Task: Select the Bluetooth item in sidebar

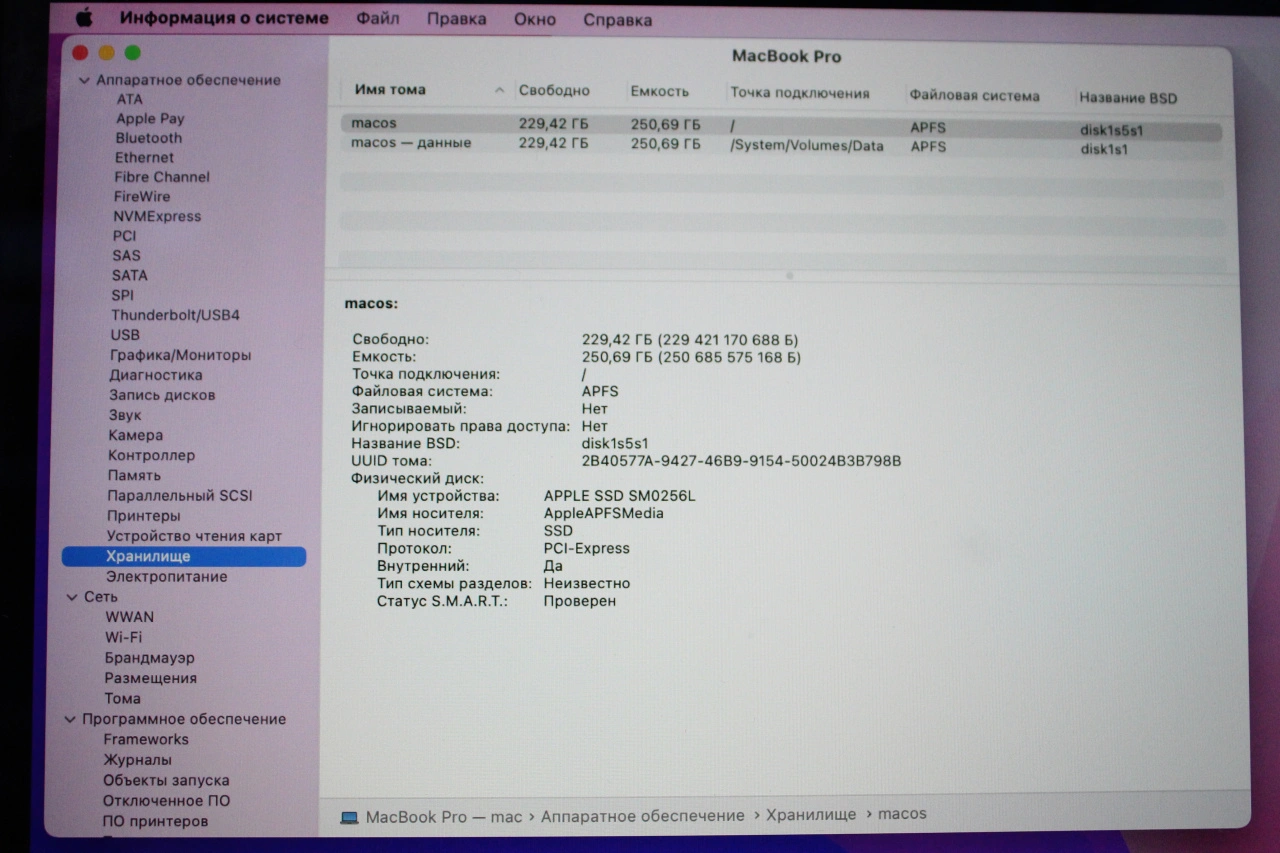Action: 148,138
